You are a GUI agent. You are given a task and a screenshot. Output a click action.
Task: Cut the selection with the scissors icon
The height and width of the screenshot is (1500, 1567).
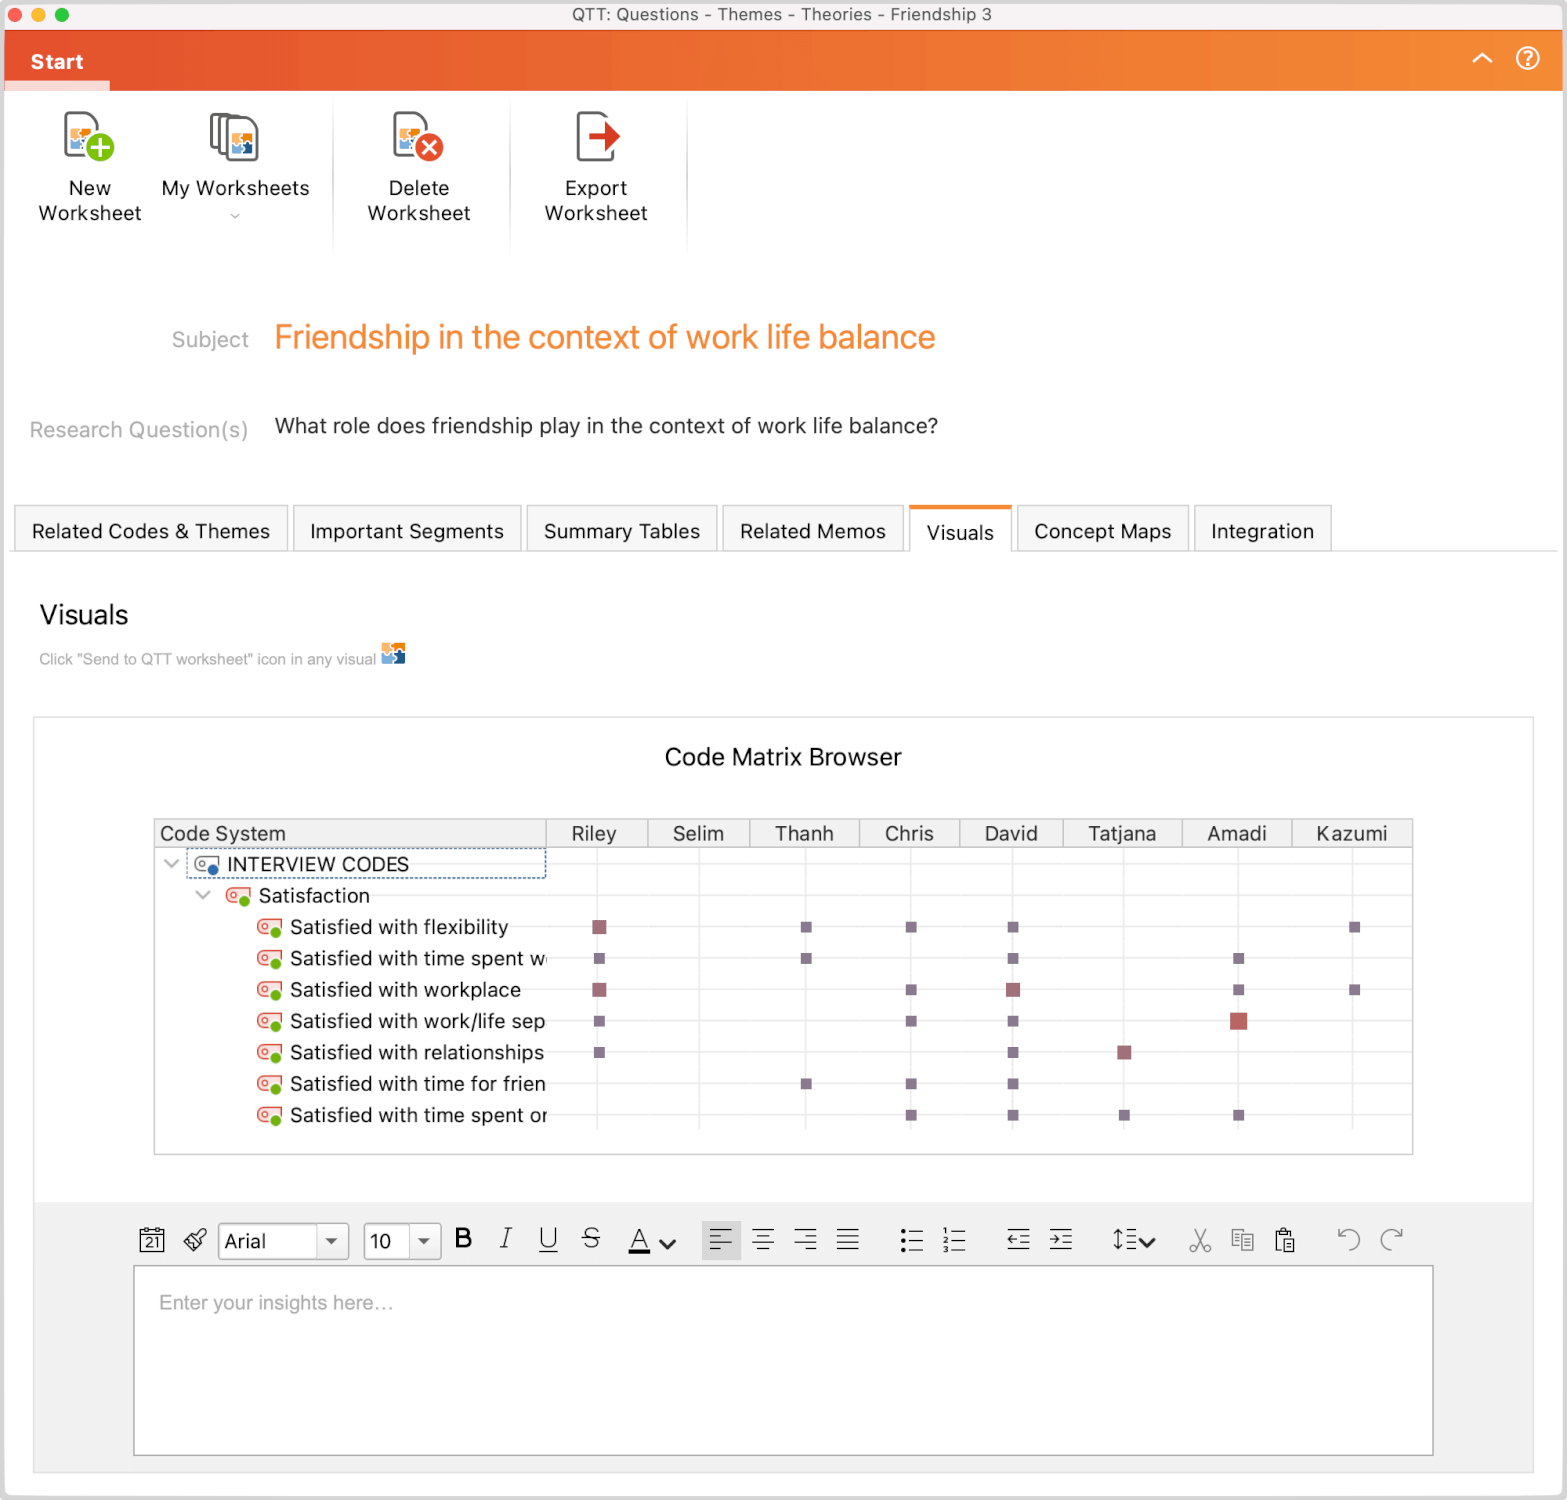click(1200, 1240)
